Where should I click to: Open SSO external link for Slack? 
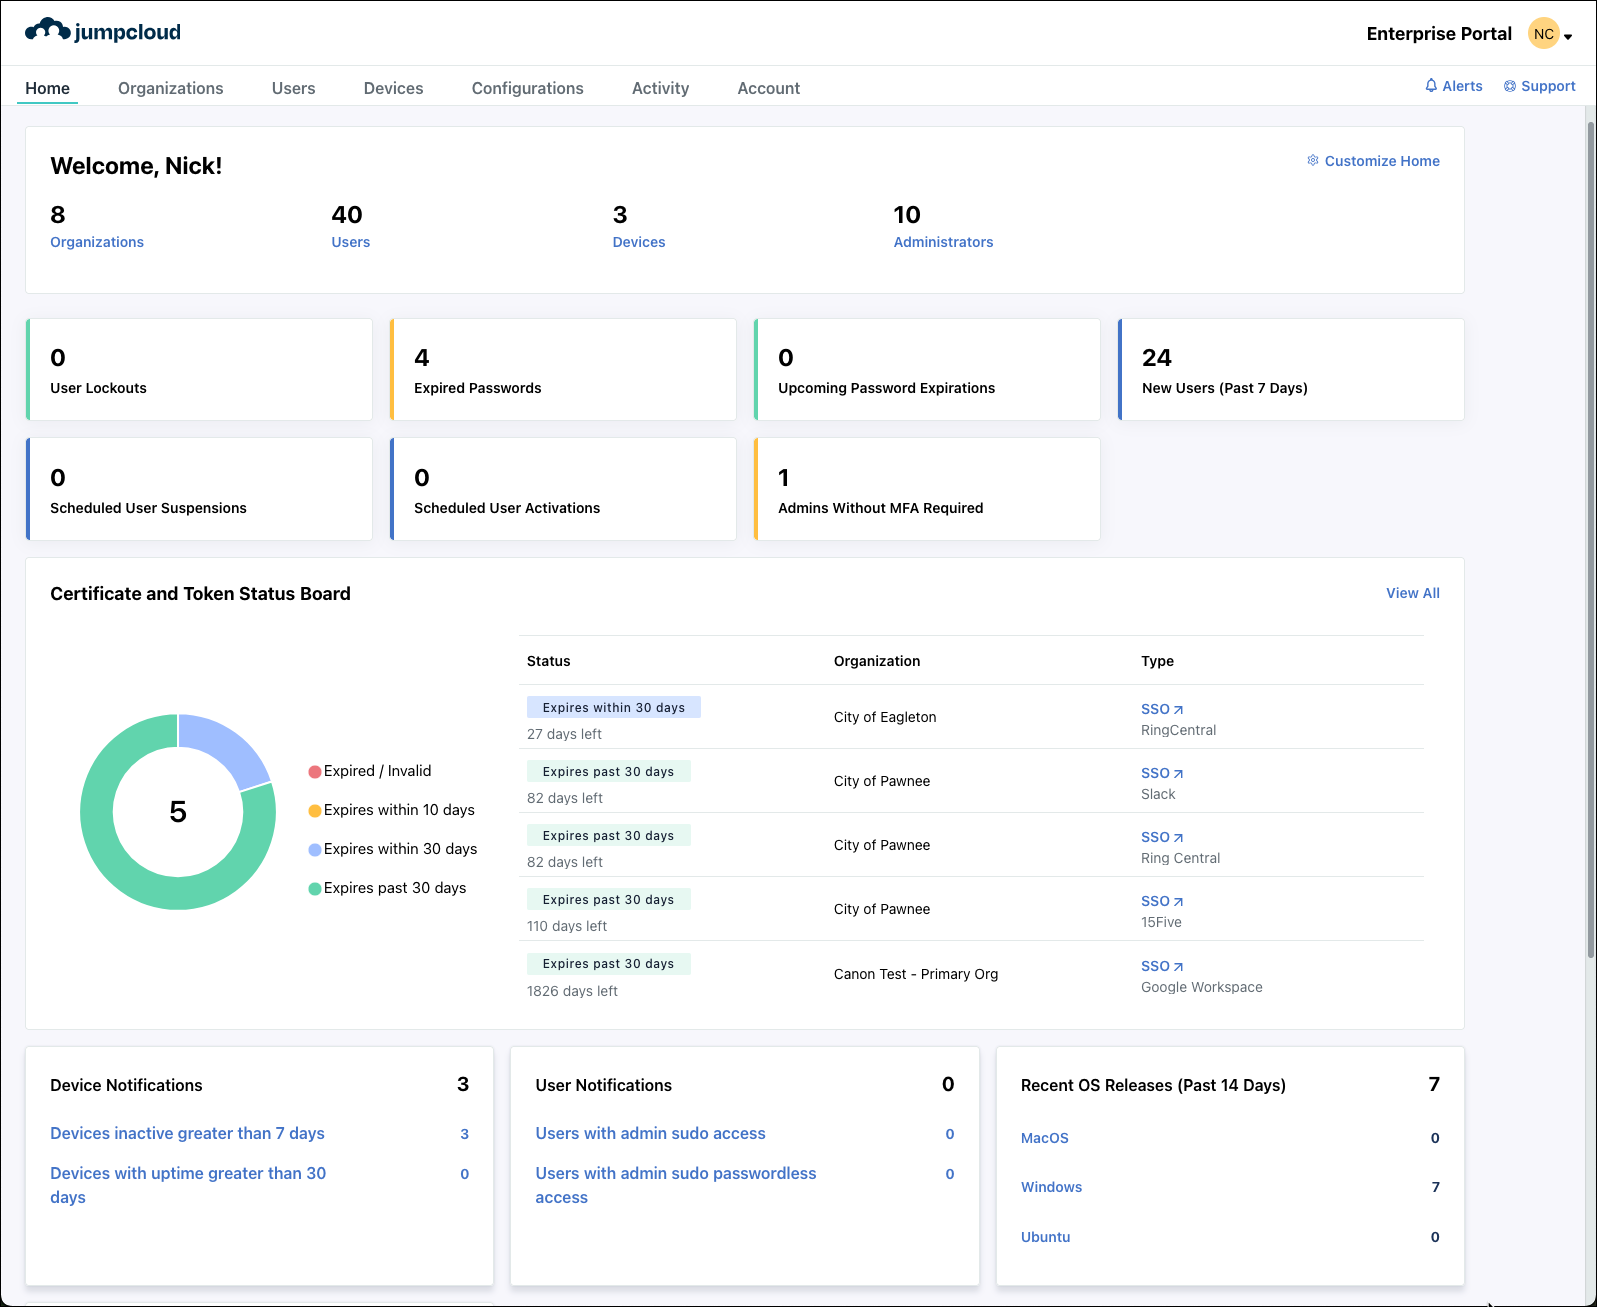(1162, 773)
